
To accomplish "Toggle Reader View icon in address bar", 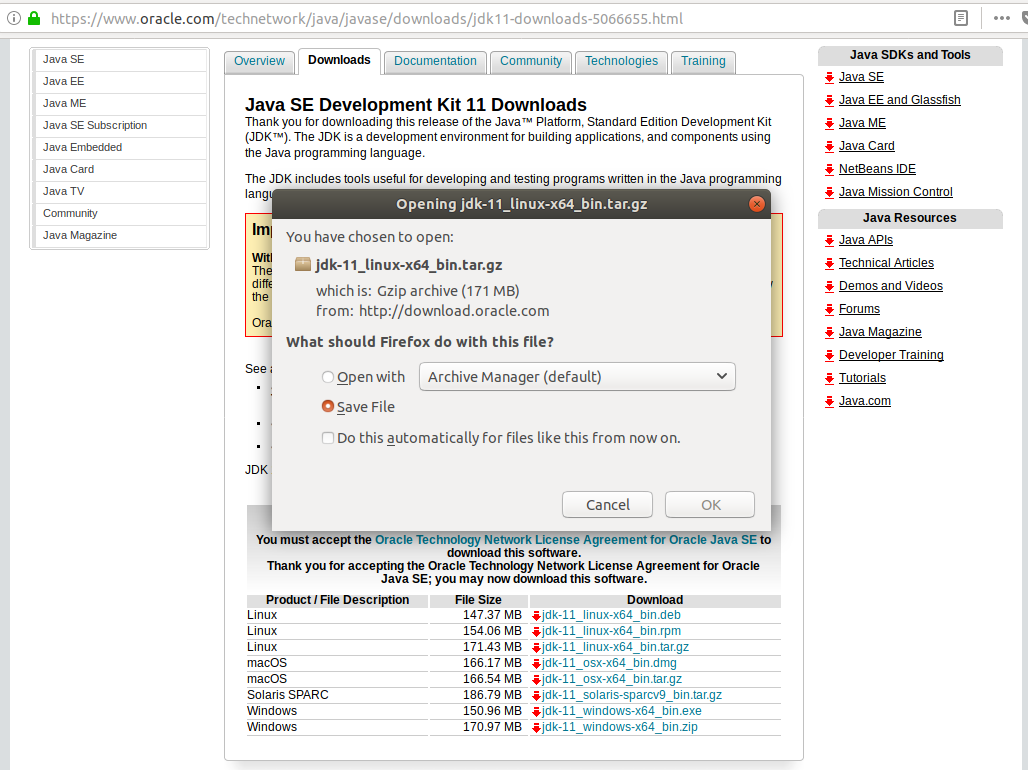I will click(960, 18).
